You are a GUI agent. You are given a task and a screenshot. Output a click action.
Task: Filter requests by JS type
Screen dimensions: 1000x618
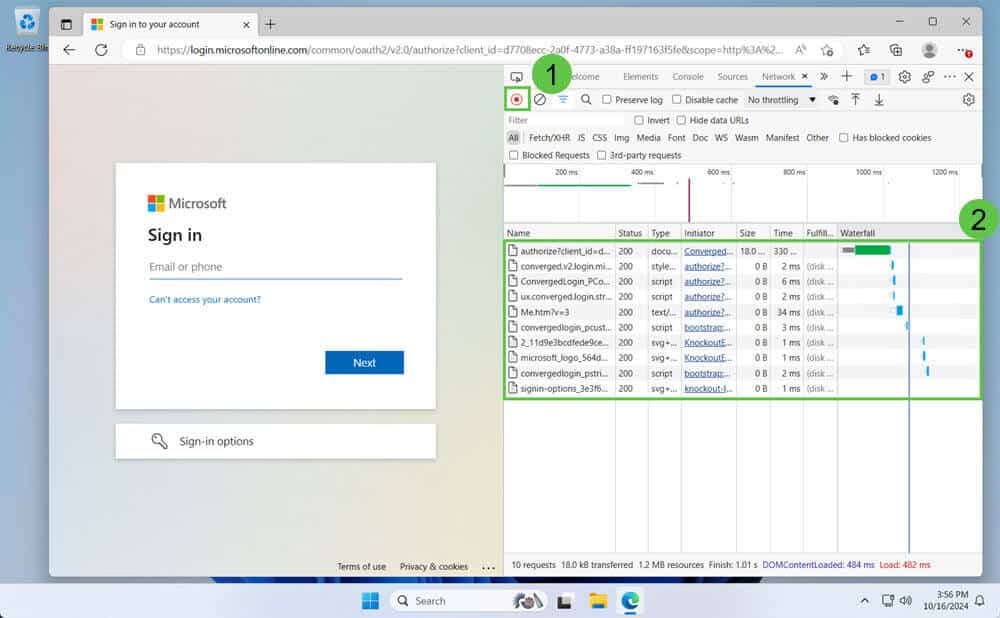pos(581,138)
